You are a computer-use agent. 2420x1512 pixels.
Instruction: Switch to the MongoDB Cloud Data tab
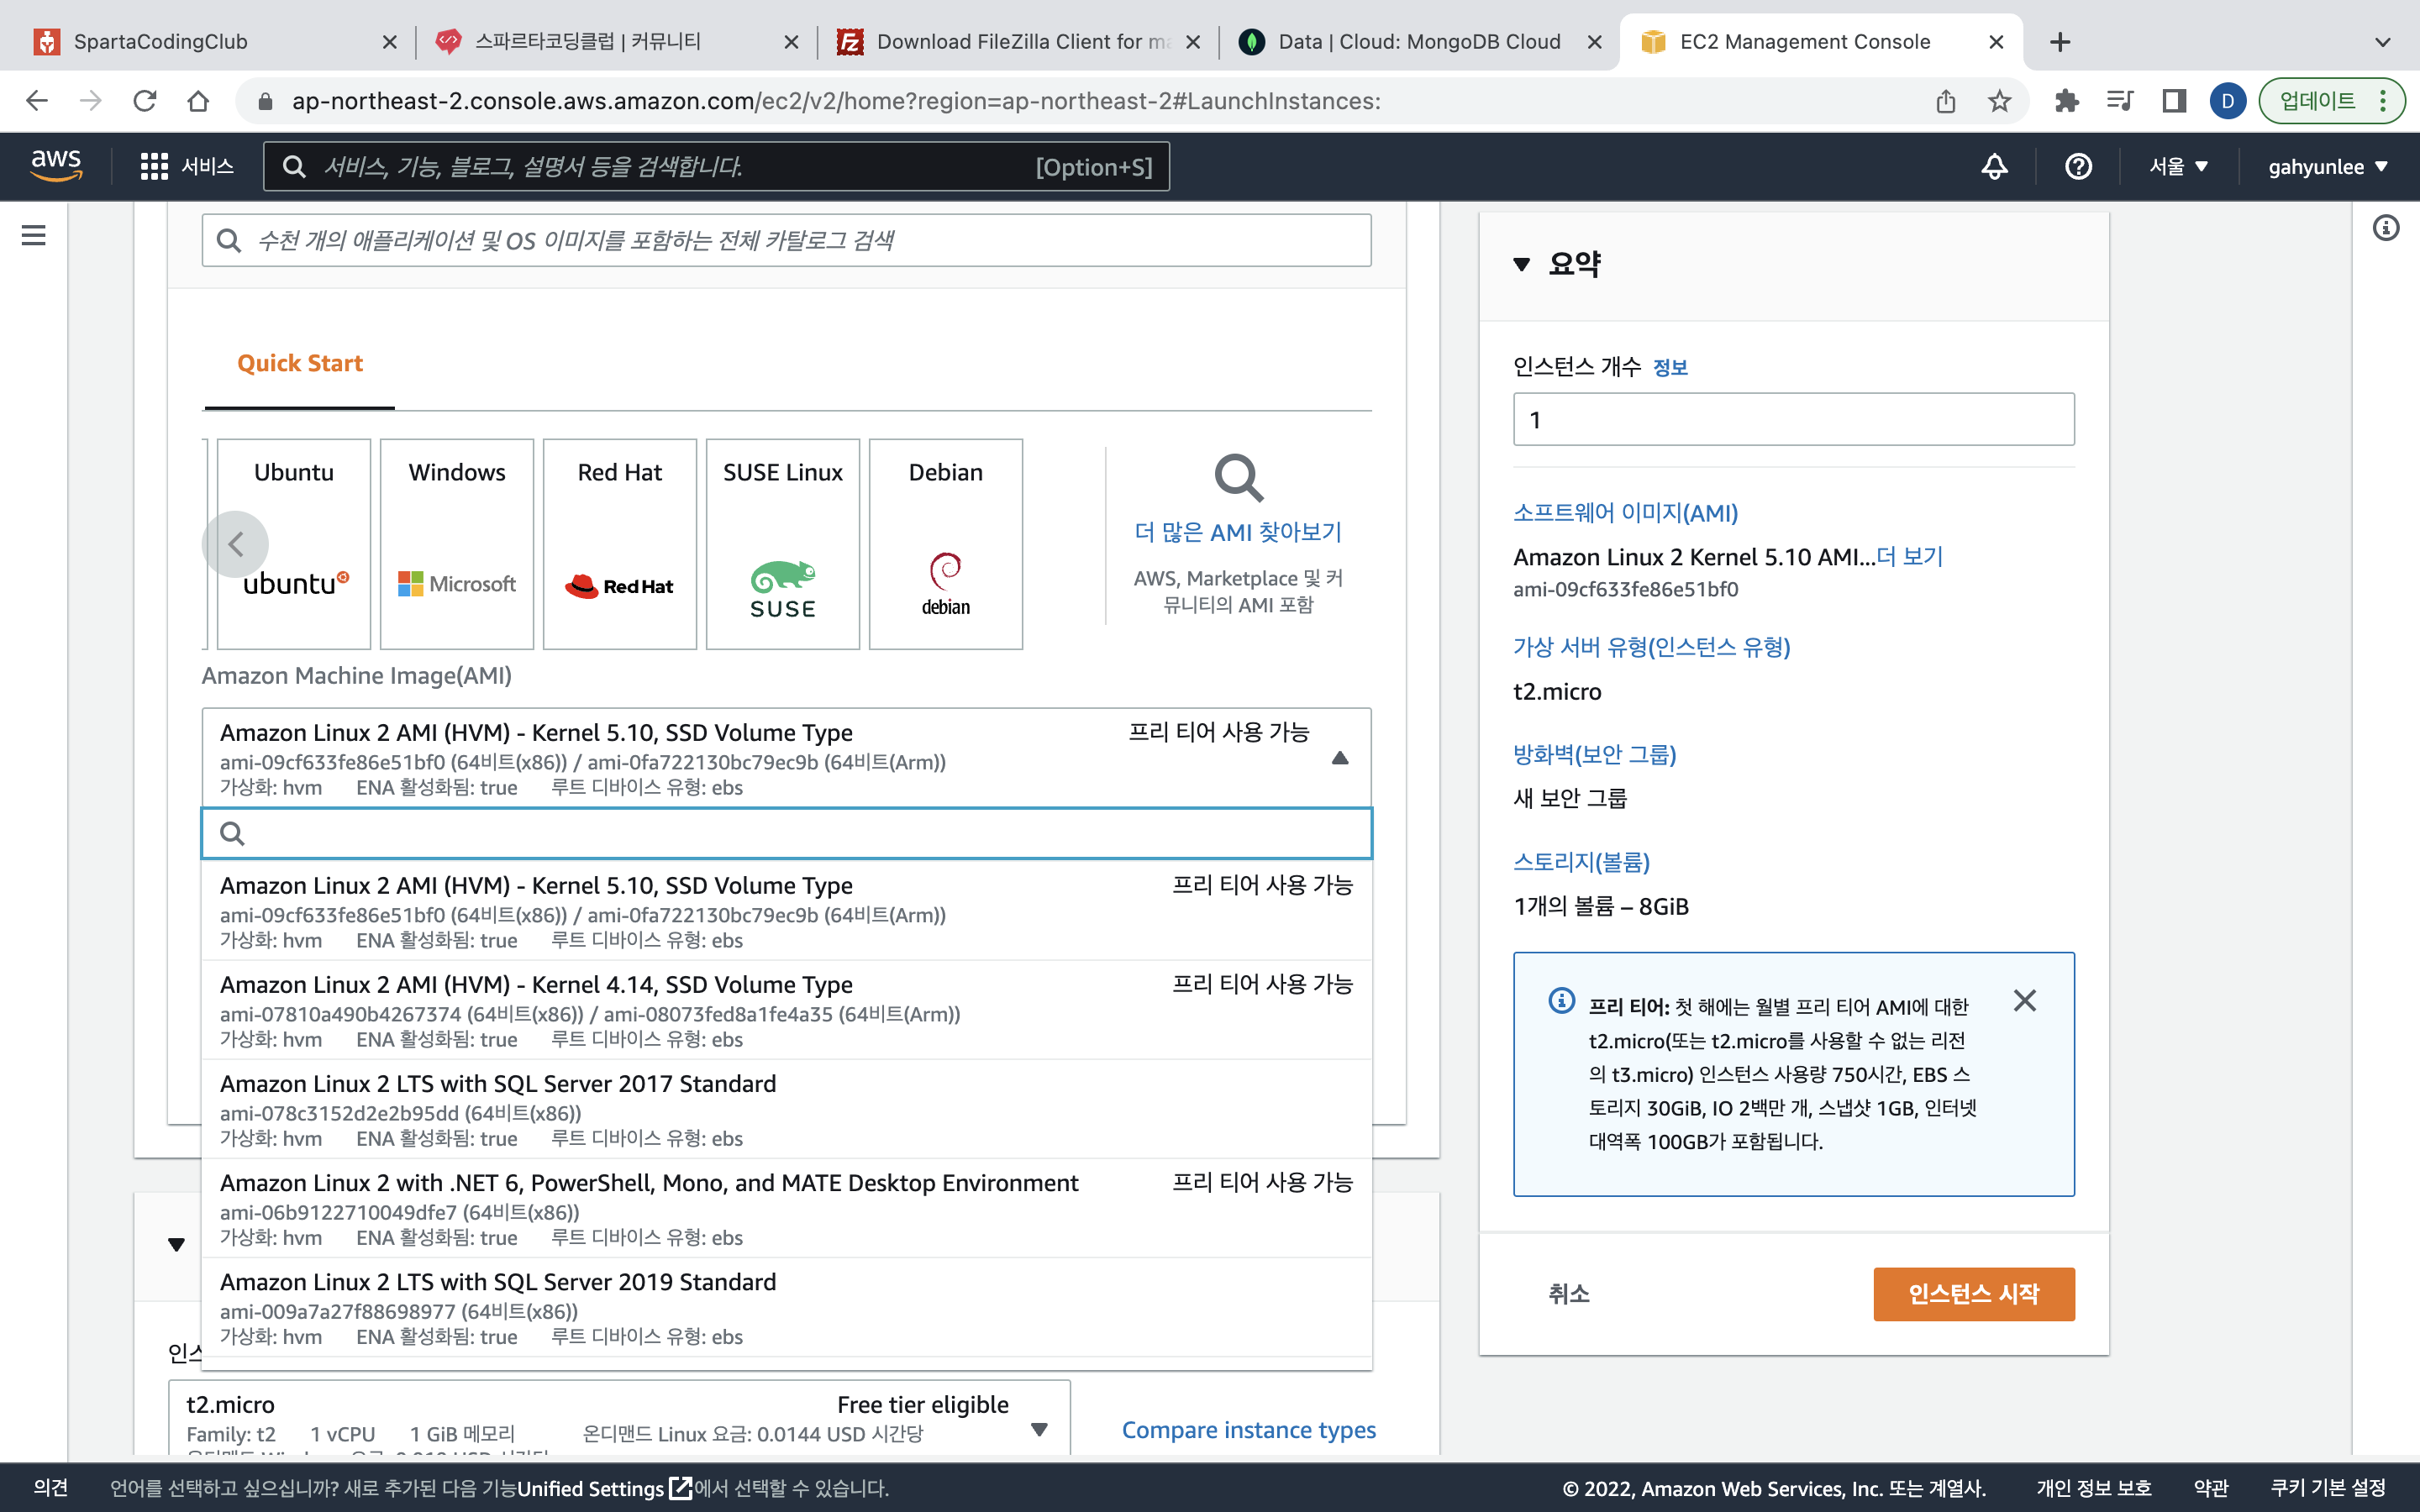coord(1419,42)
